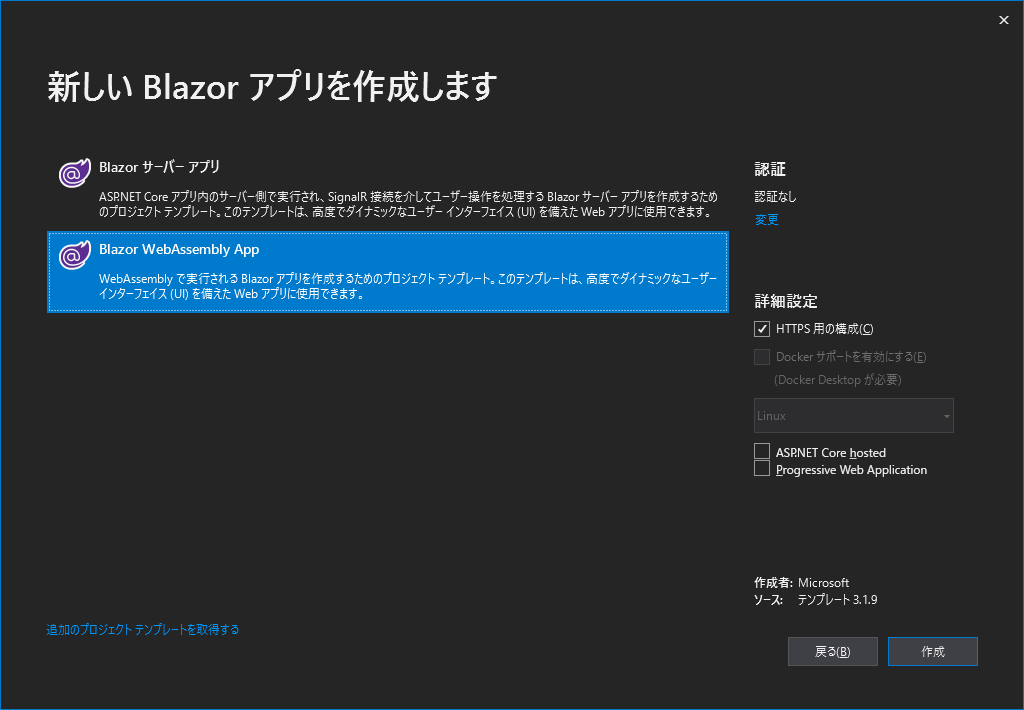Select the Blazor WebAssembly App template title
This screenshot has width=1024, height=710.
pos(179,250)
